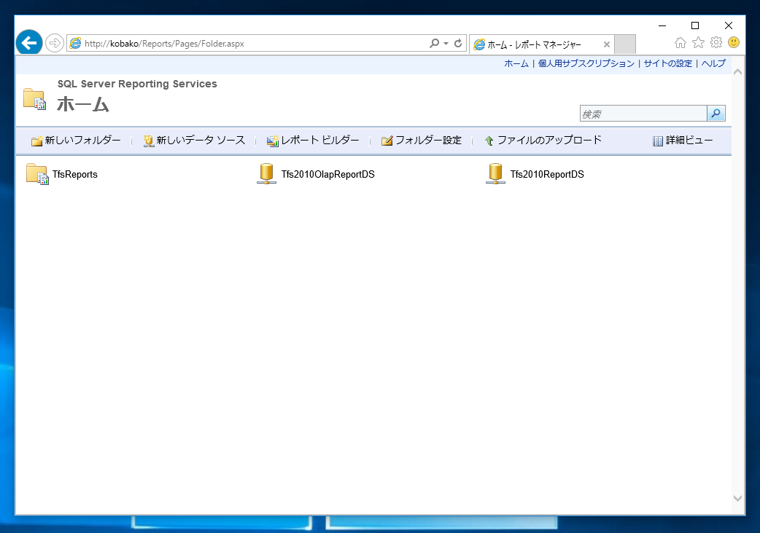Open 個人用サブスクリプション link
The width and height of the screenshot is (760, 533).
(x=586, y=63)
